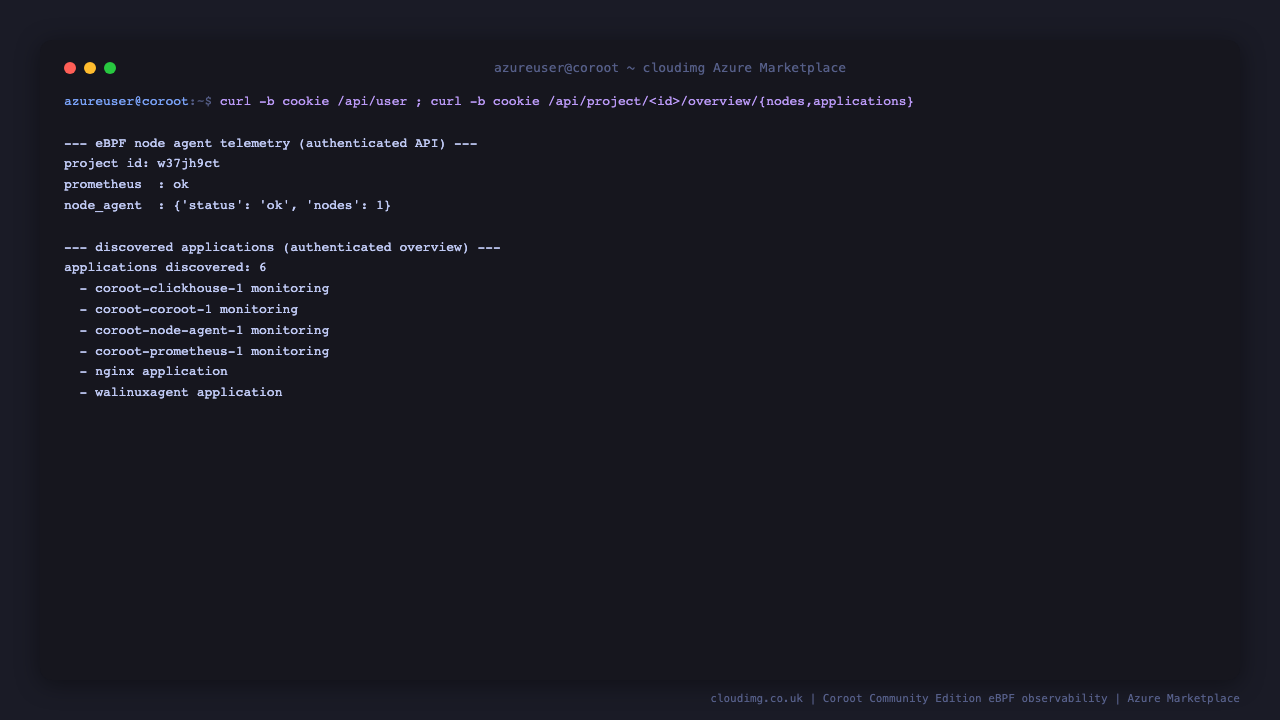Select the project id w37jh9ct line
1280x720 pixels.
pyautogui.click(x=142, y=164)
